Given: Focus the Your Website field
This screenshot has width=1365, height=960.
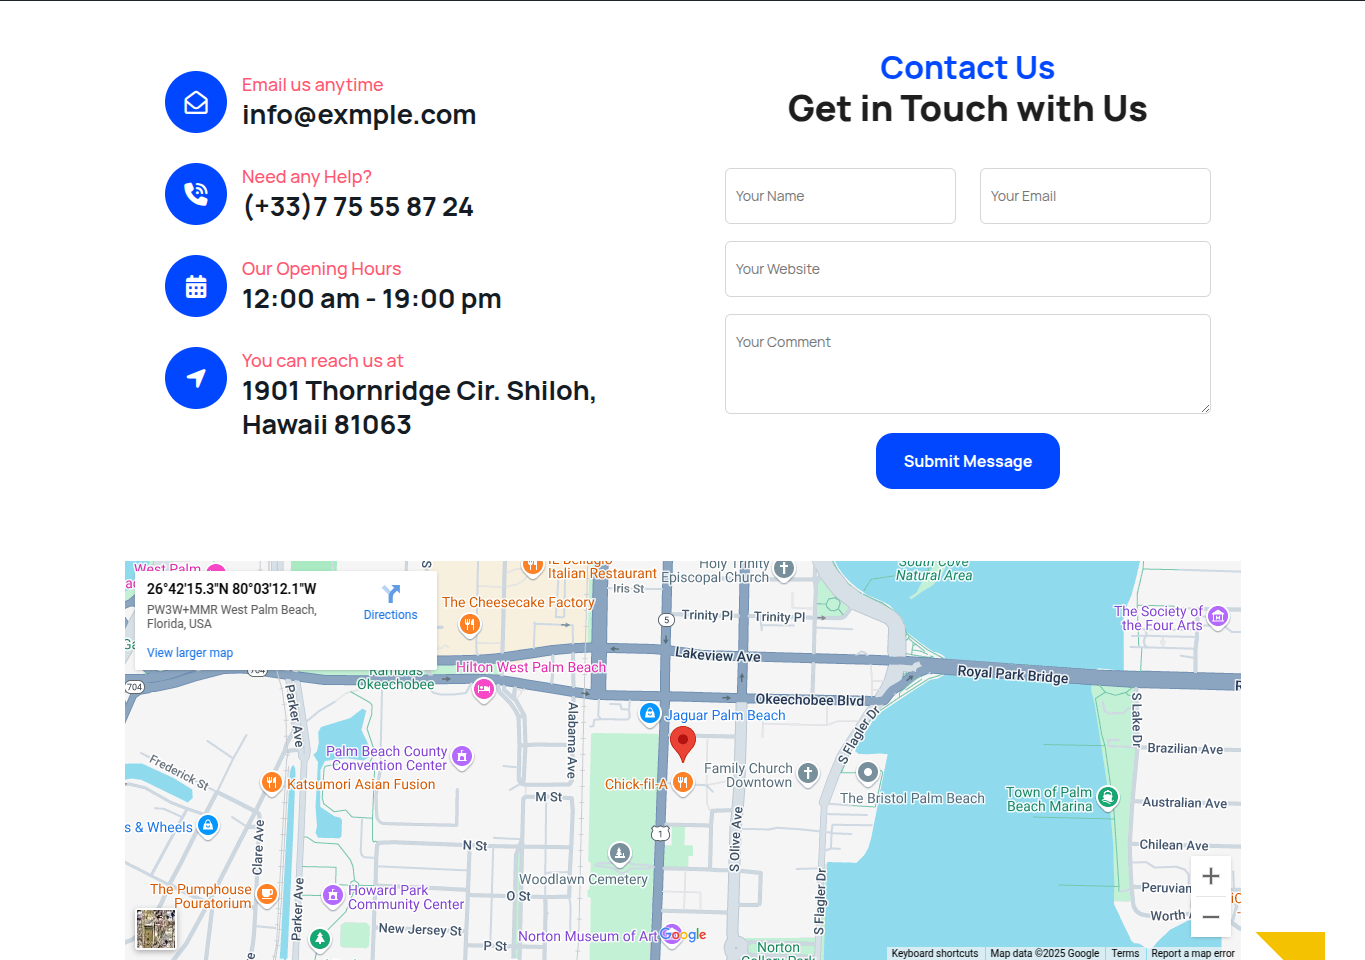Looking at the screenshot, I should click(968, 269).
